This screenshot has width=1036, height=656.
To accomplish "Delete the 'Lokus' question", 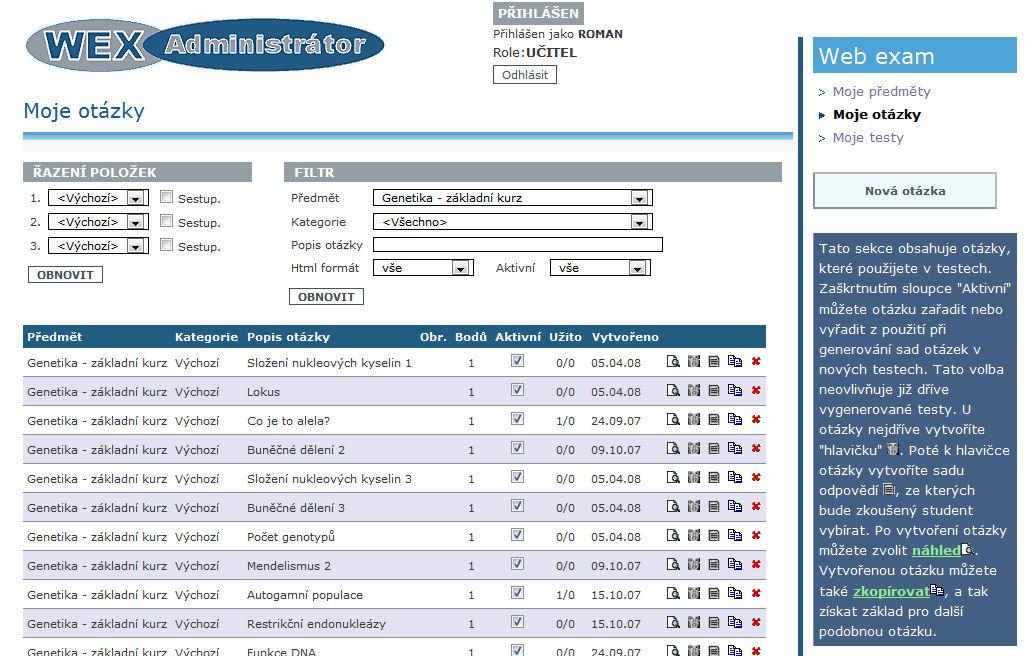I will point(756,390).
